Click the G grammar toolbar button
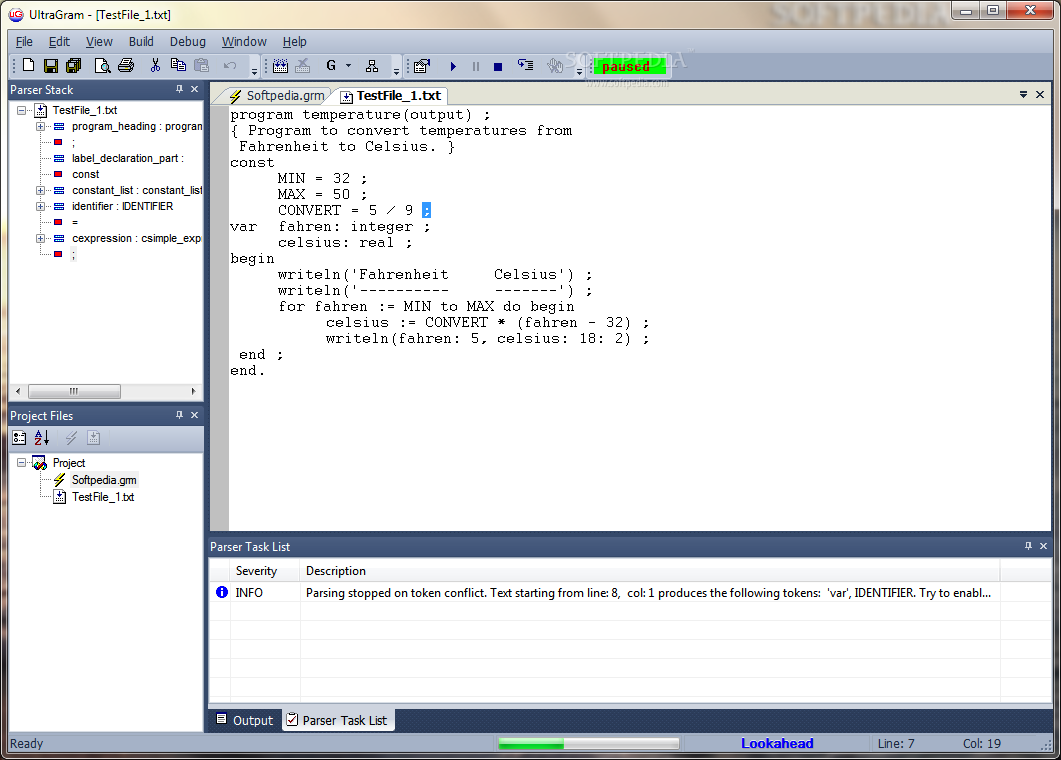This screenshot has width=1061, height=760. [x=331, y=66]
